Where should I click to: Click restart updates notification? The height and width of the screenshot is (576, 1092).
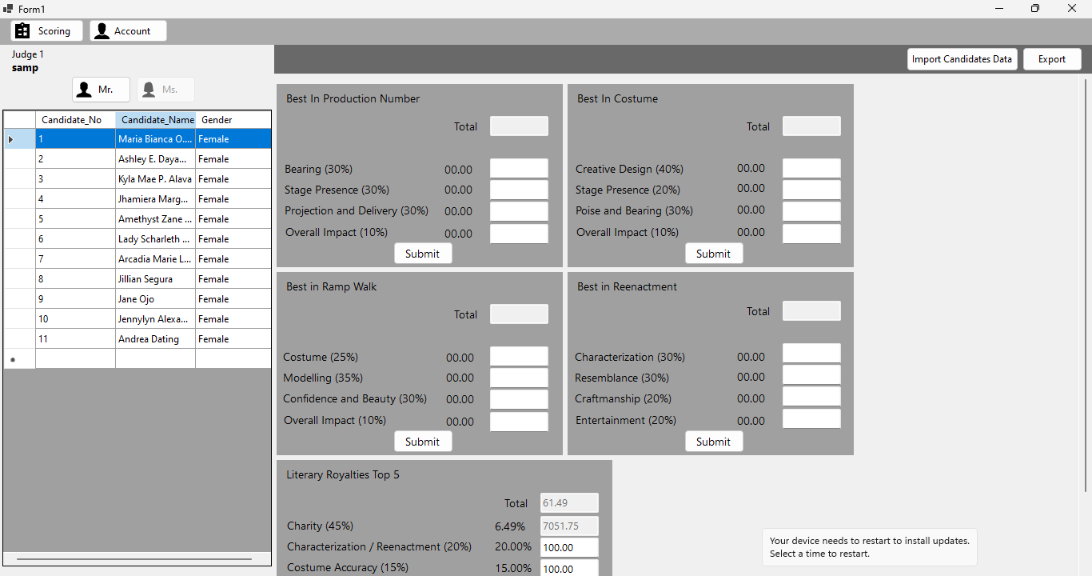[869, 547]
